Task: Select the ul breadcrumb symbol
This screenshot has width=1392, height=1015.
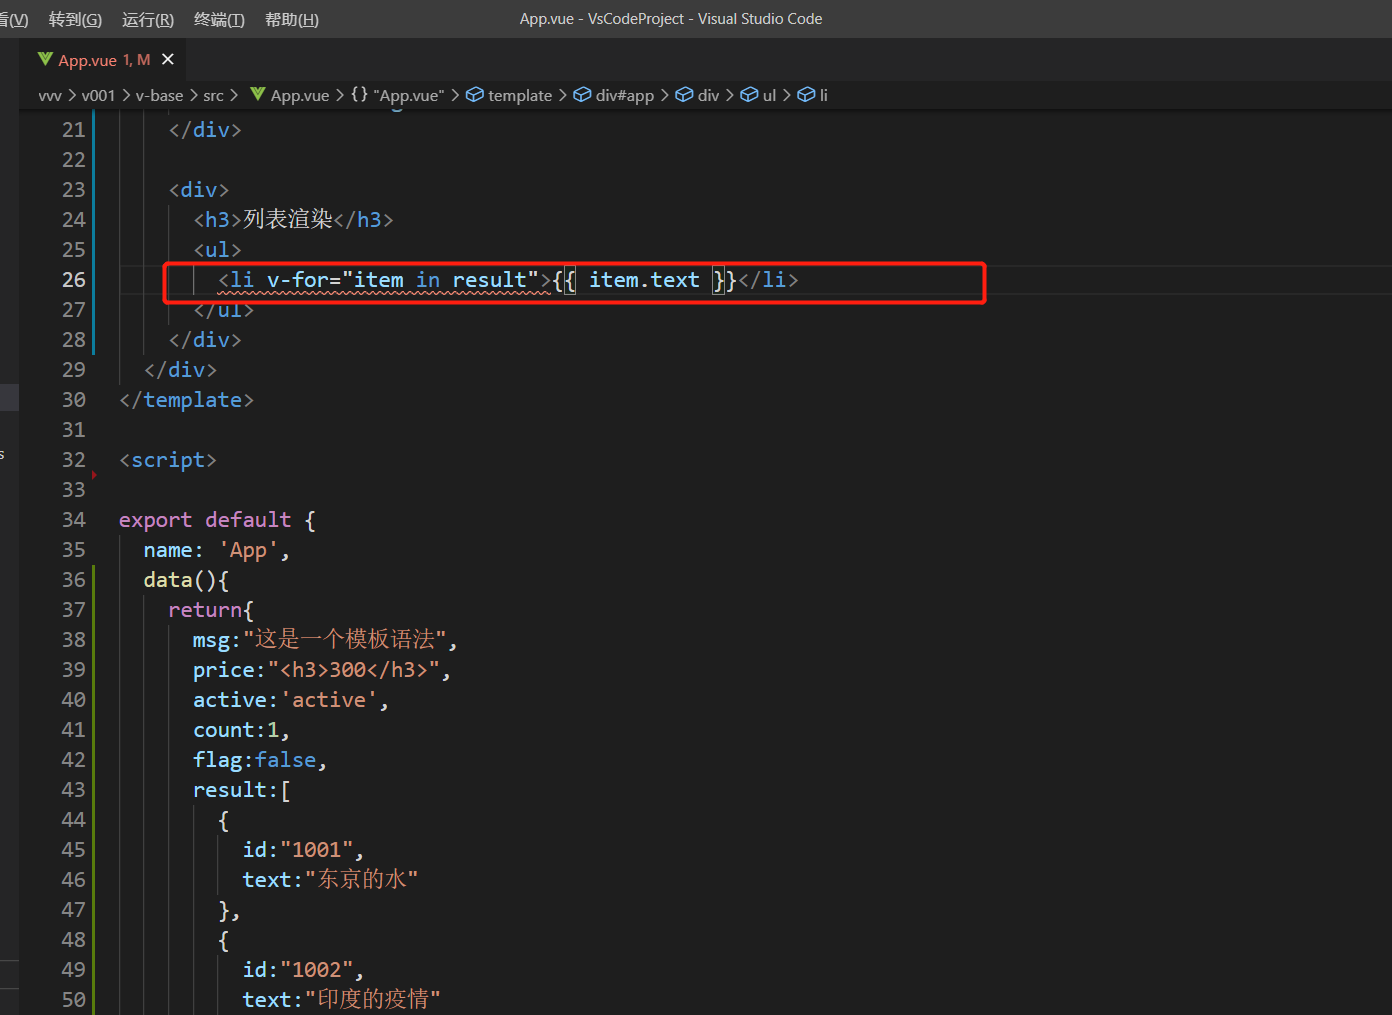Action: click(x=769, y=95)
